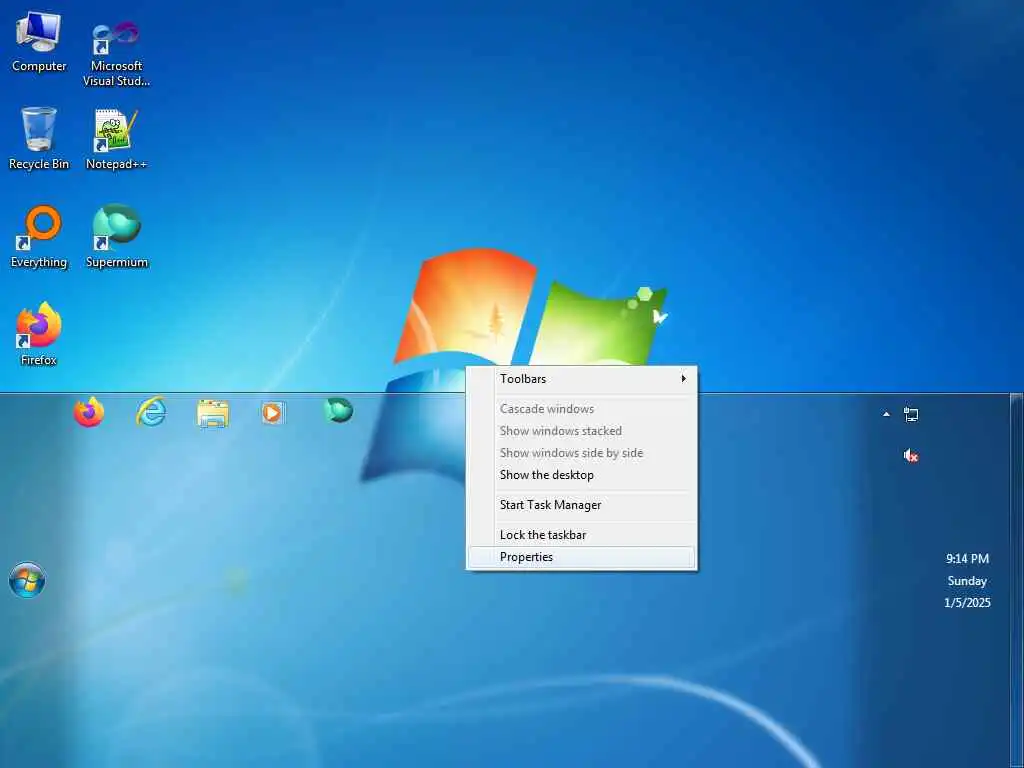Click the date 1/5/2025
Image resolution: width=1024 pixels, height=768 pixels.
click(967, 603)
